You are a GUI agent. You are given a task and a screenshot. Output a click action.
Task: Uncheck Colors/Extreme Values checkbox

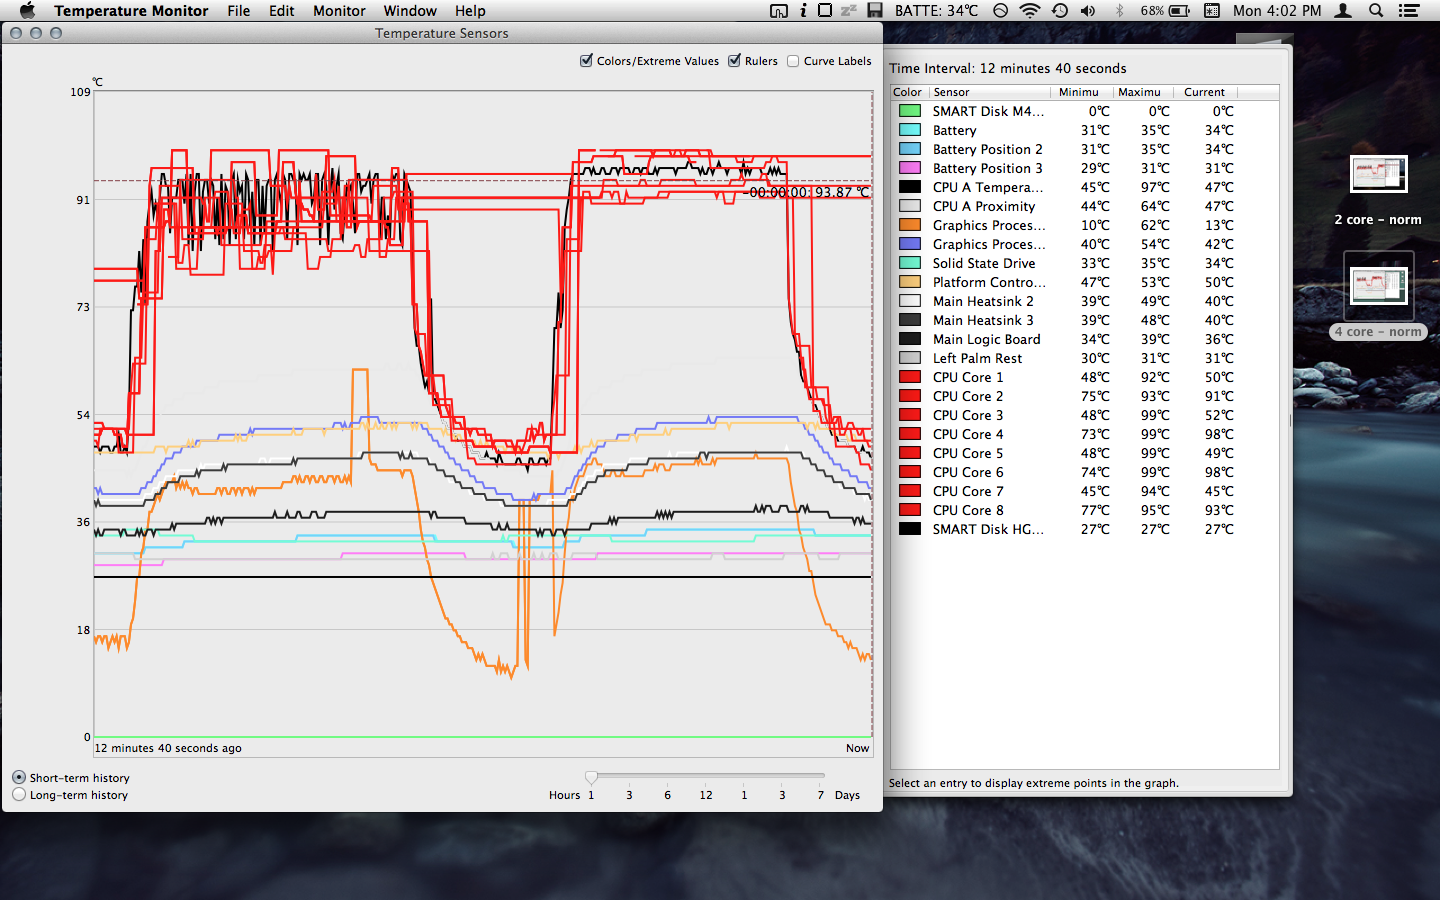point(587,61)
